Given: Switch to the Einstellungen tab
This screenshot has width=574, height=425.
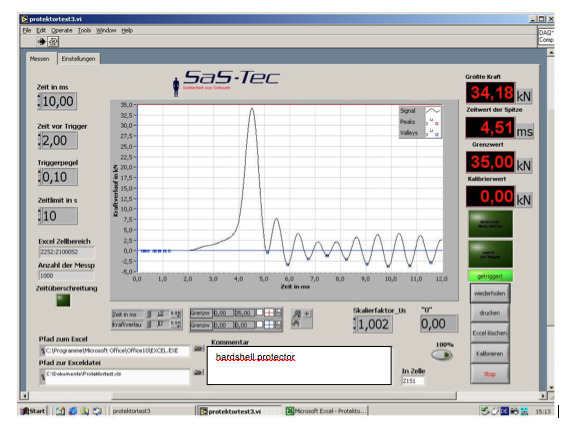Looking at the screenshot, I should click(x=78, y=59).
